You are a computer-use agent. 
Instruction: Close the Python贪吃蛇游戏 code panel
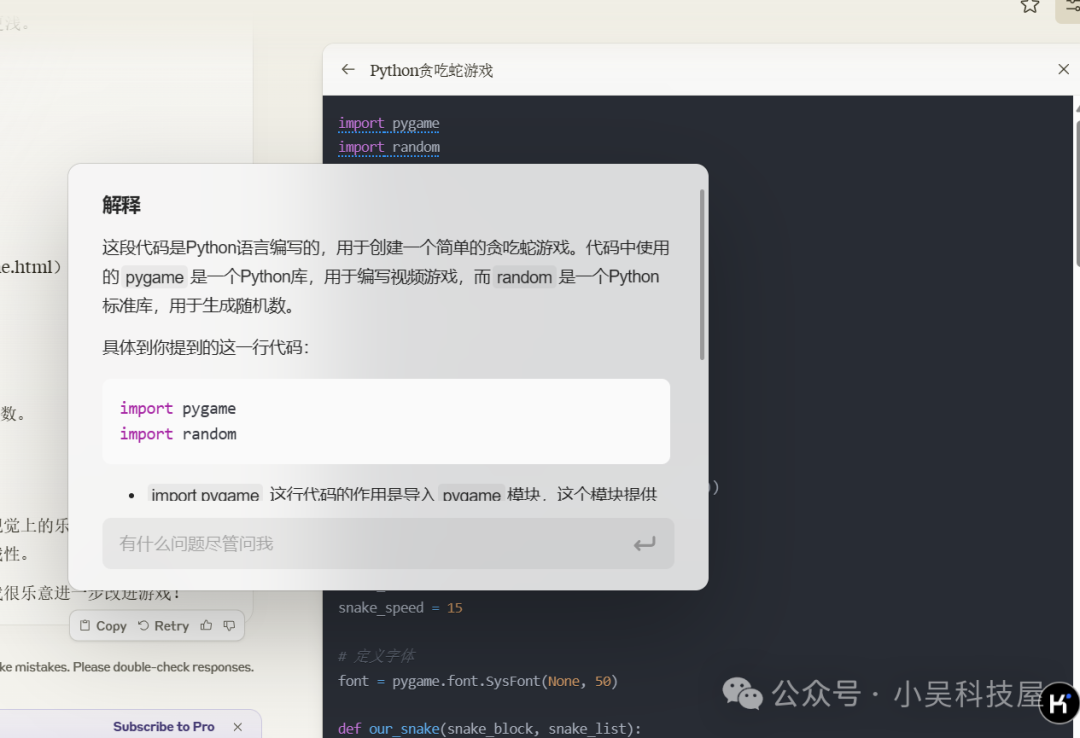(1063, 70)
